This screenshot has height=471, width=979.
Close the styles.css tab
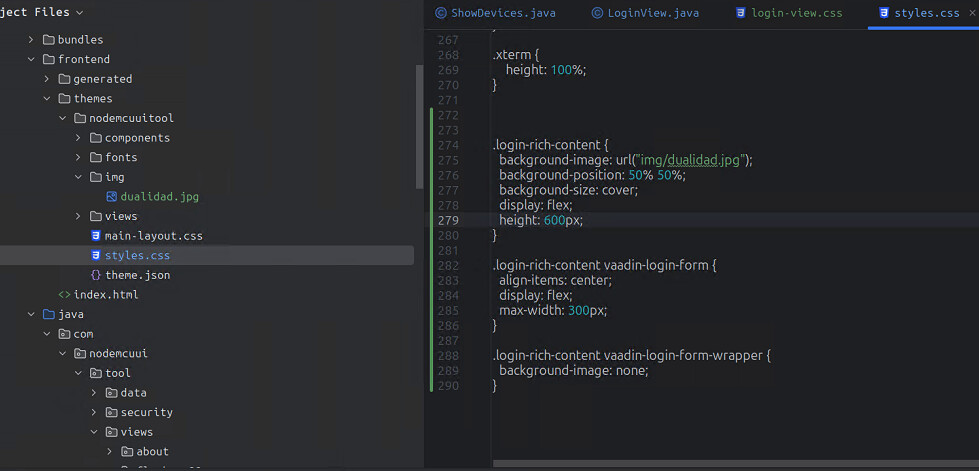click(x=972, y=13)
